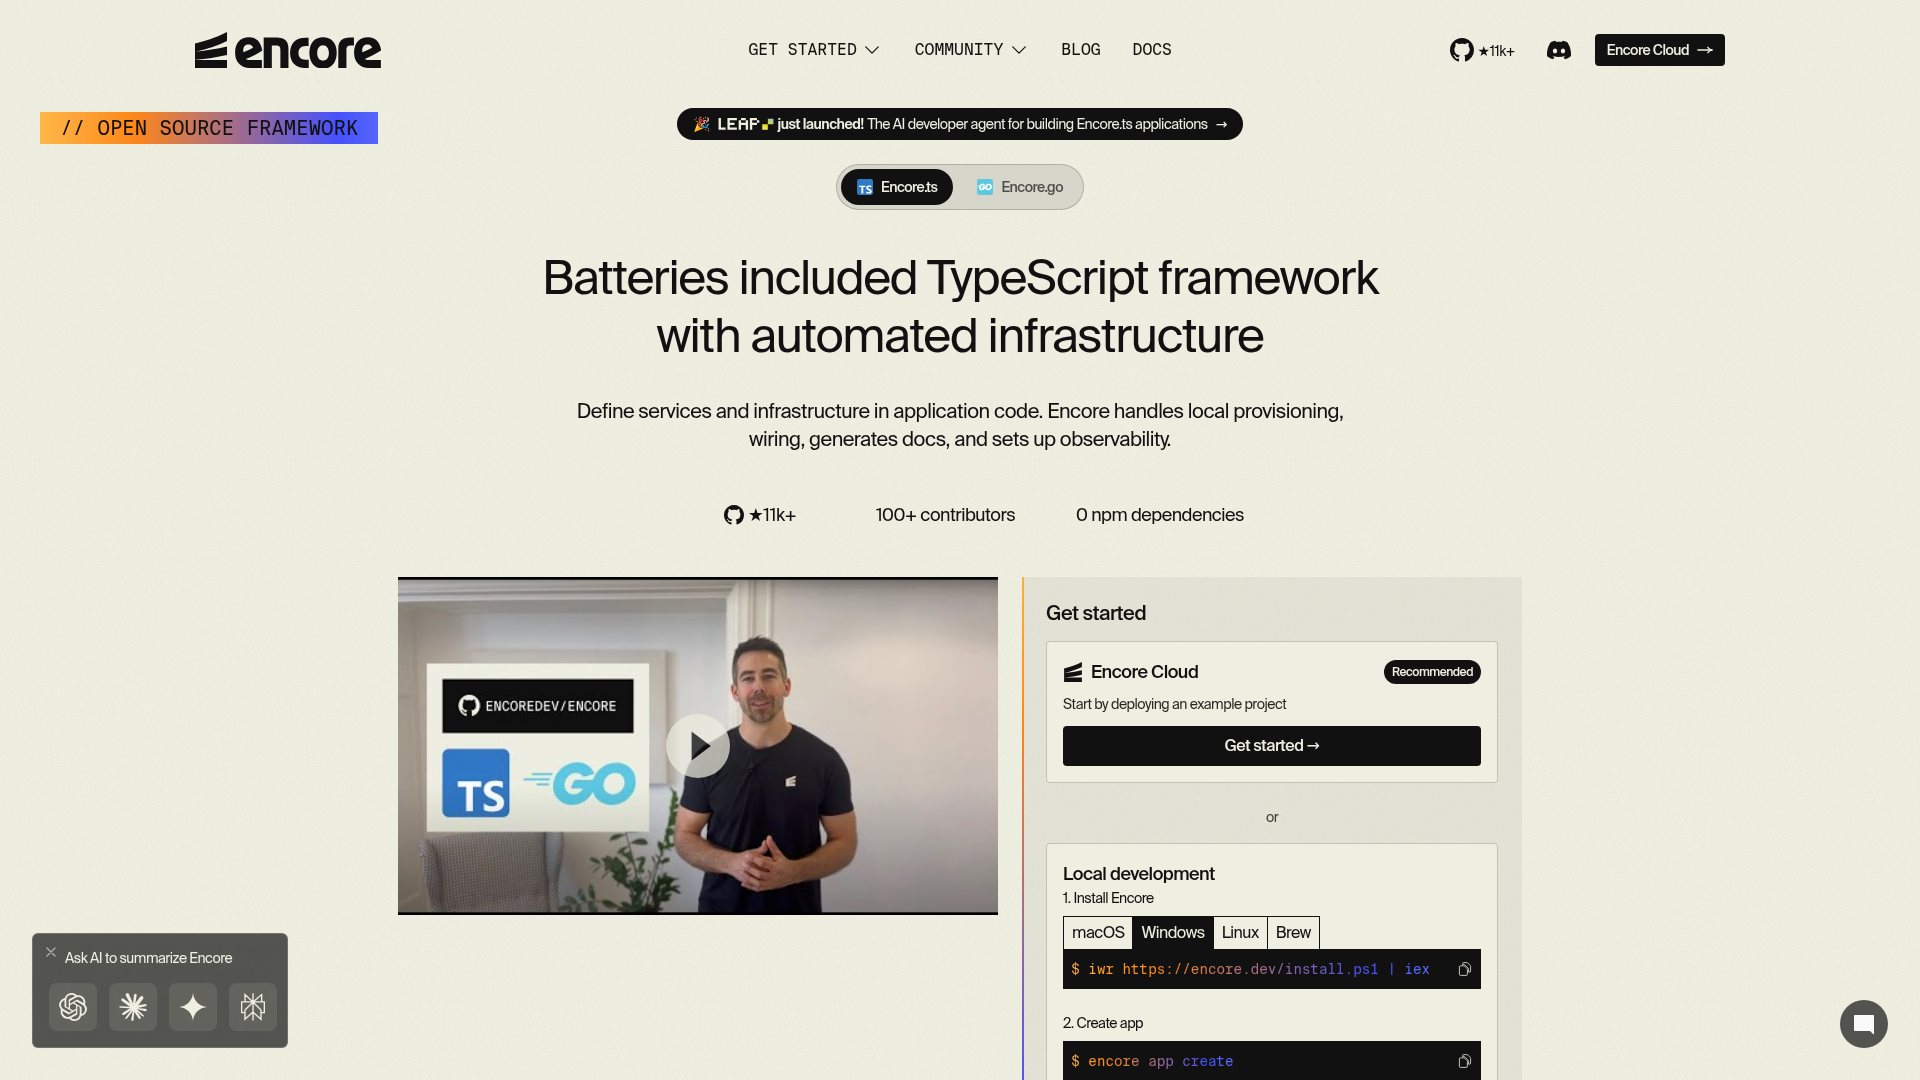Close the Ask AI summarize popup
The image size is (1920, 1080).
pyautogui.click(x=51, y=952)
